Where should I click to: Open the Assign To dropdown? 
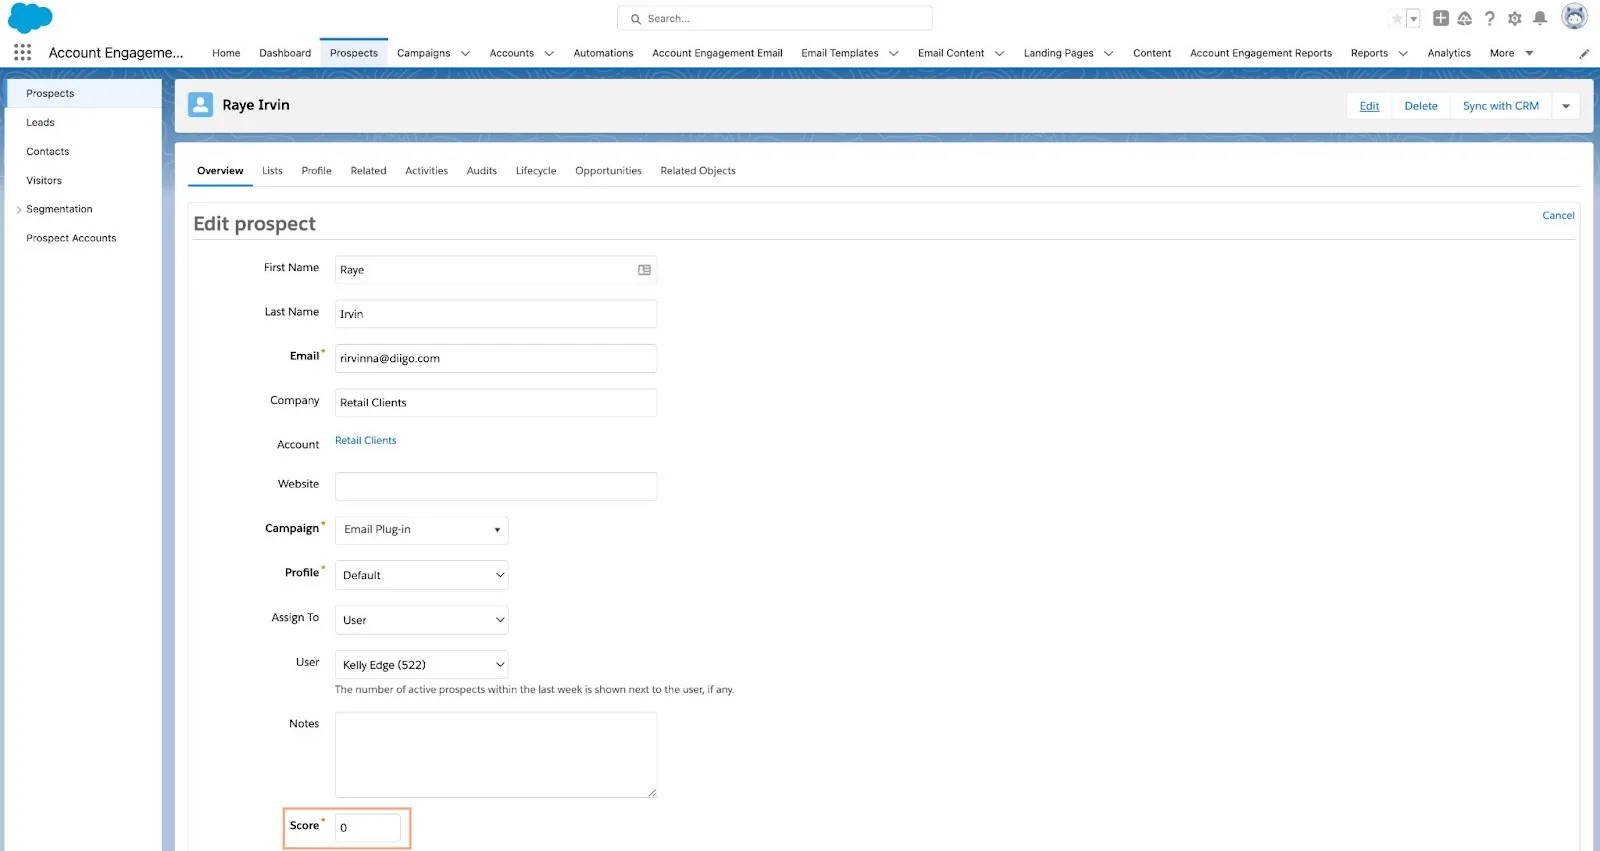coord(421,620)
